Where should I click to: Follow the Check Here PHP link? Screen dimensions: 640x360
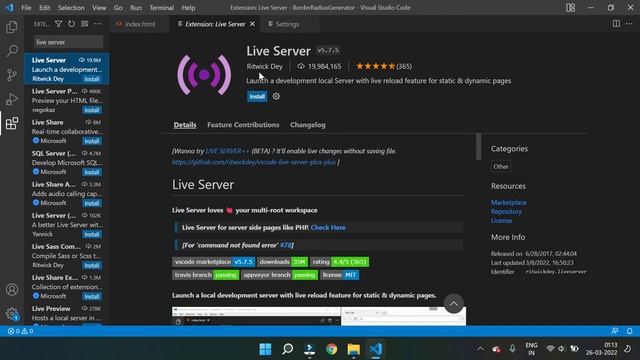[x=328, y=227]
